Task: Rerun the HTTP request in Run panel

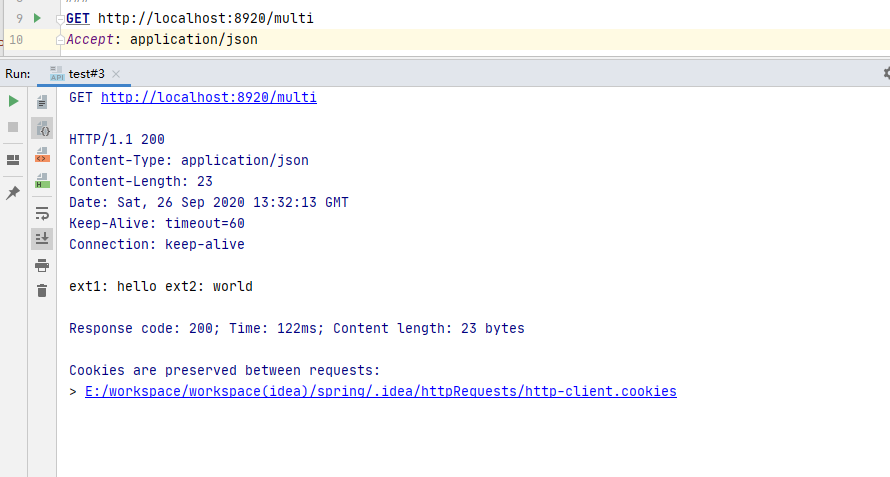Action: (x=13, y=101)
